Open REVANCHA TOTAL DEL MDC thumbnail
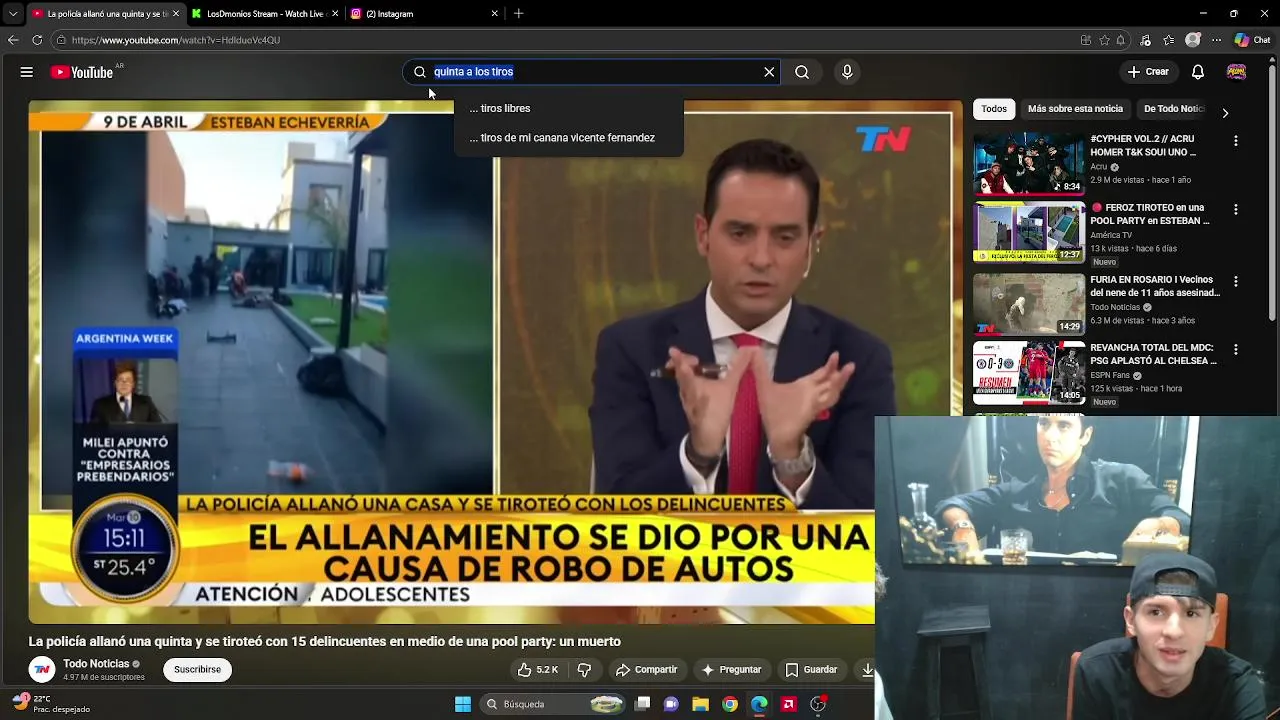Image resolution: width=1280 pixels, height=720 pixels. click(x=1029, y=372)
